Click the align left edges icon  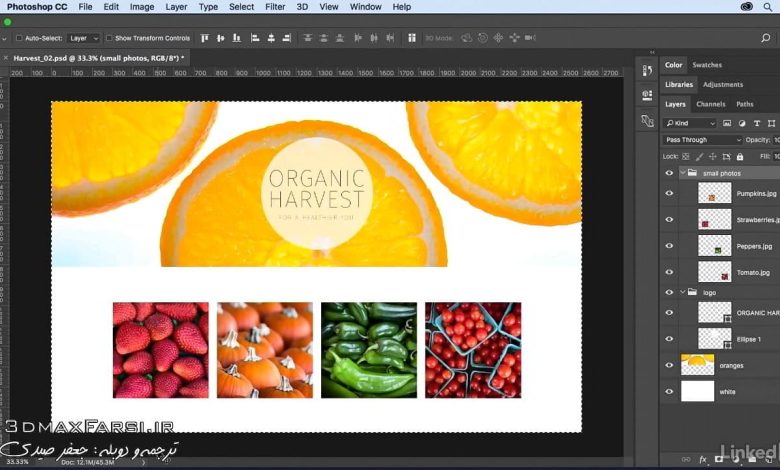(x=255, y=38)
